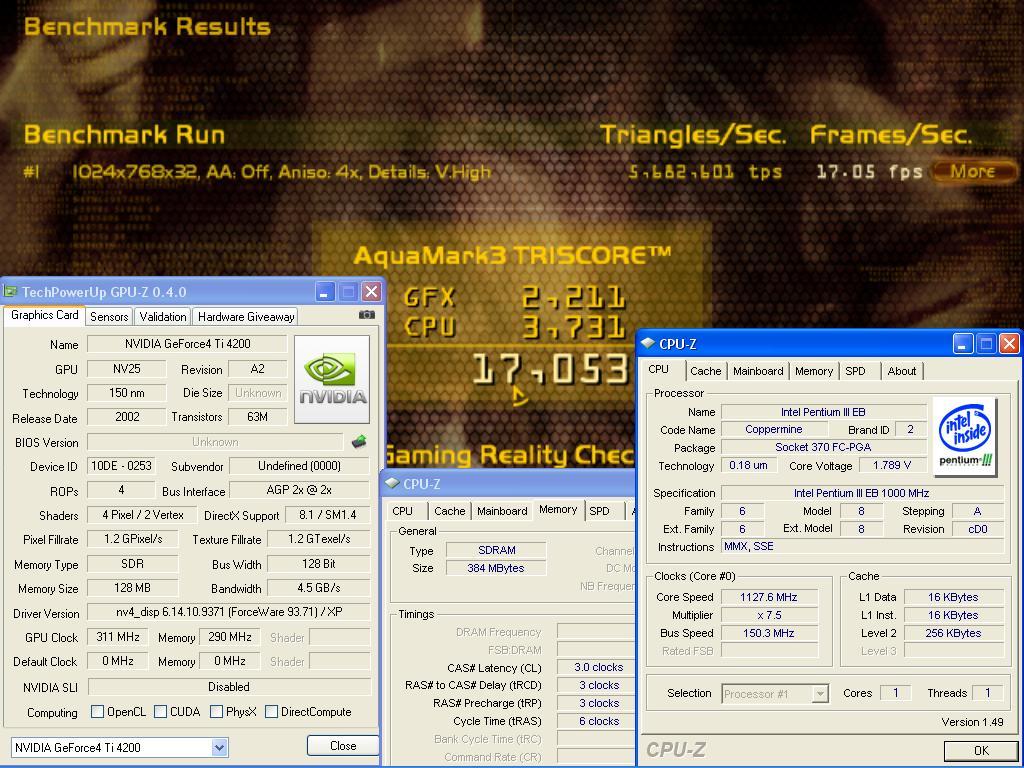The image size is (1024, 768).
Task: Open Memory tab in front CPU-Z window
Action: (x=814, y=371)
